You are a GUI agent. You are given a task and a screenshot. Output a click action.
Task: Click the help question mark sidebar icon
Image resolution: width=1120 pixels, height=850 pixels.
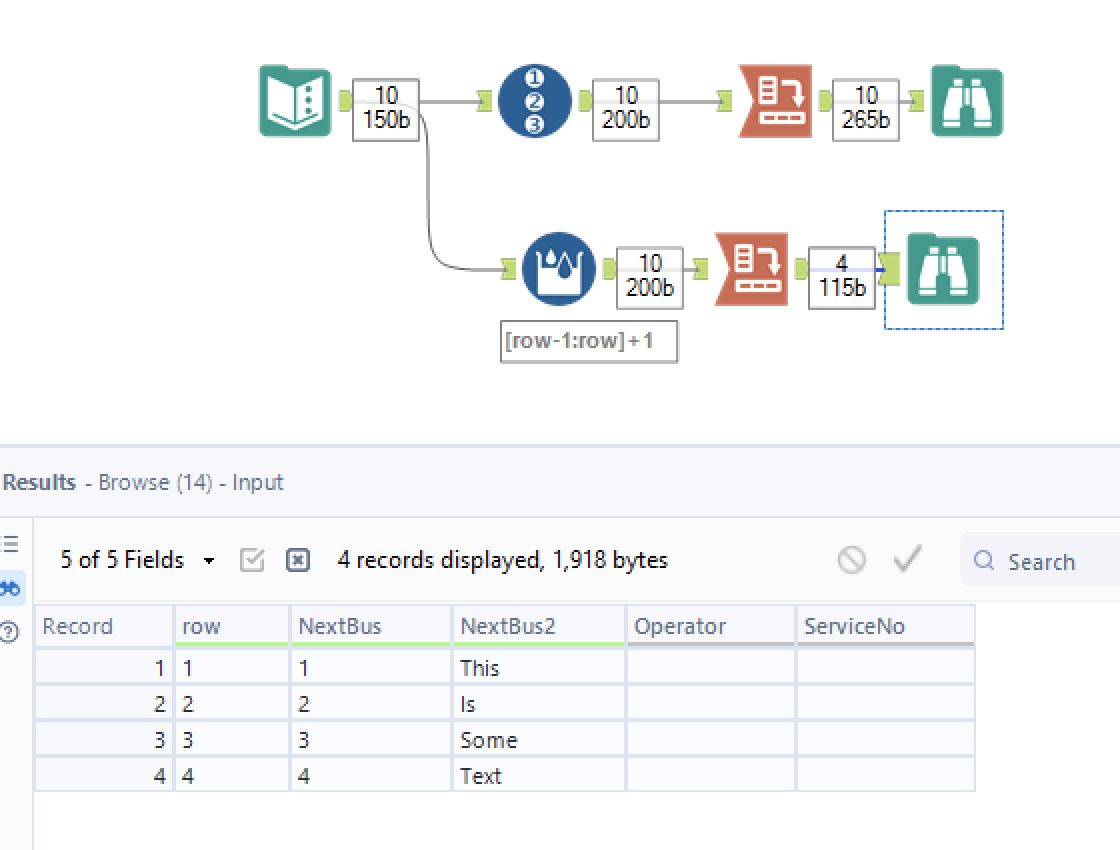tap(10, 632)
